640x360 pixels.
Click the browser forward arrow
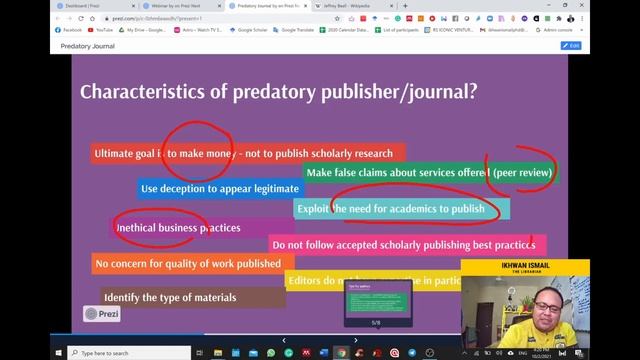[69, 19]
